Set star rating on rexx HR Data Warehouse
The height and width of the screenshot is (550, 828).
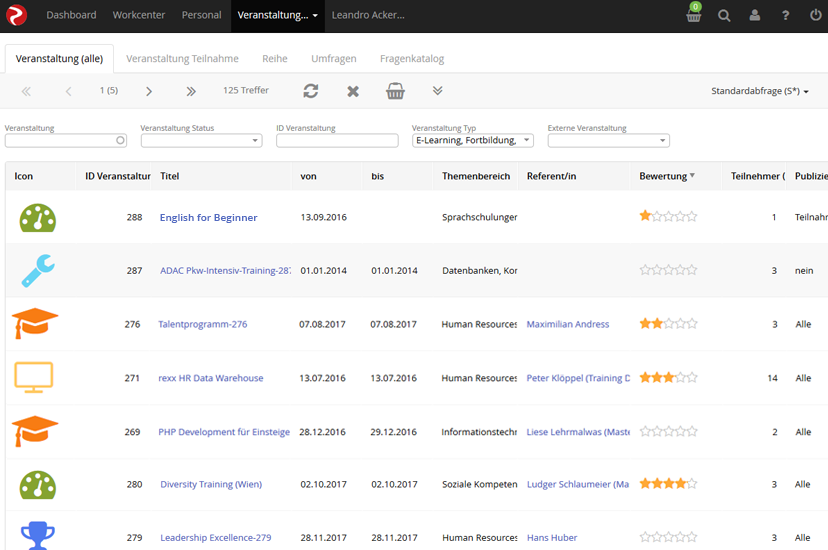pos(668,378)
